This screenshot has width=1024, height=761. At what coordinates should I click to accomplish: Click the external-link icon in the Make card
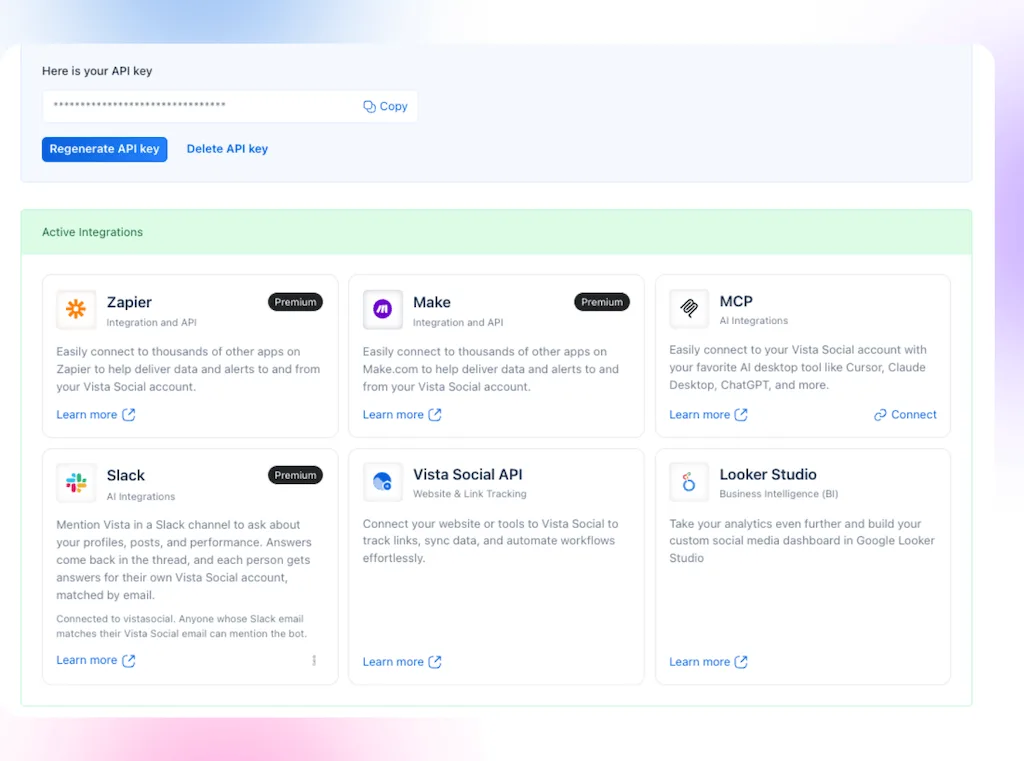point(435,415)
